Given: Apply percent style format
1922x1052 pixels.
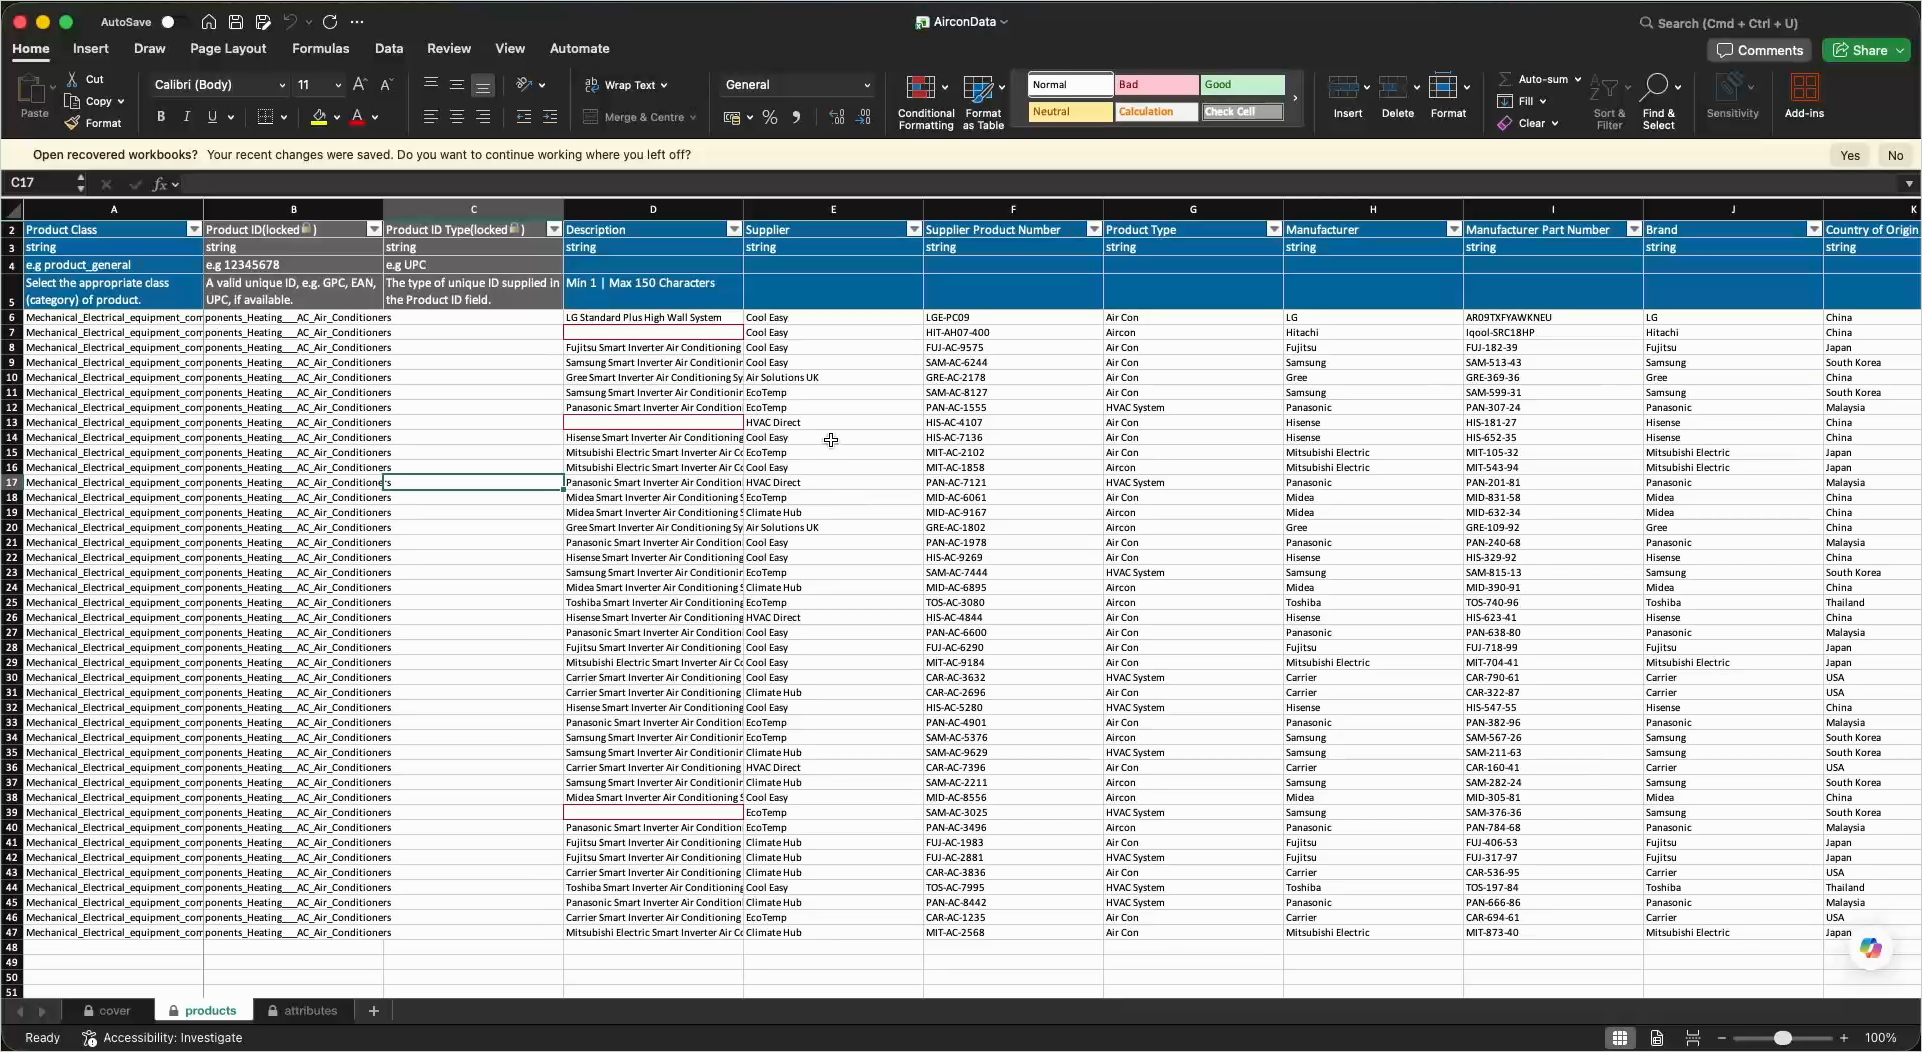Looking at the screenshot, I should [x=769, y=117].
